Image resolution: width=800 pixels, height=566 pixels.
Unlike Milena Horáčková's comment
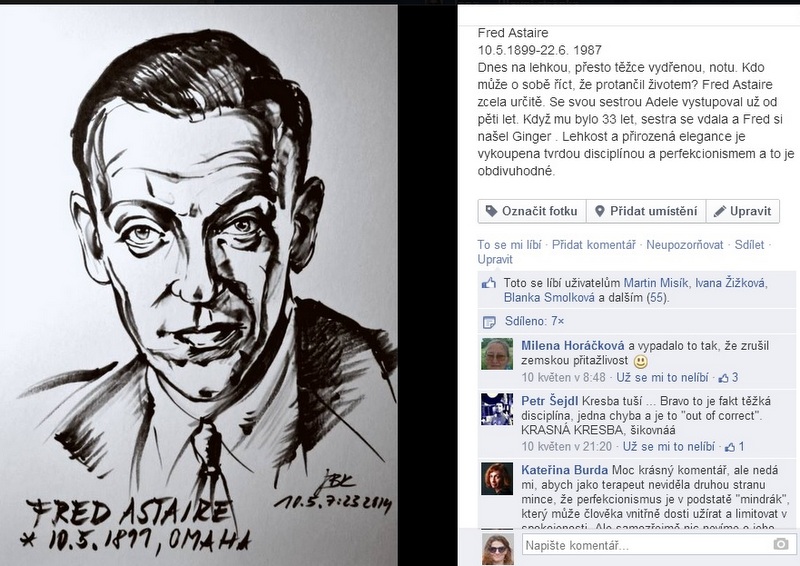[662, 378]
